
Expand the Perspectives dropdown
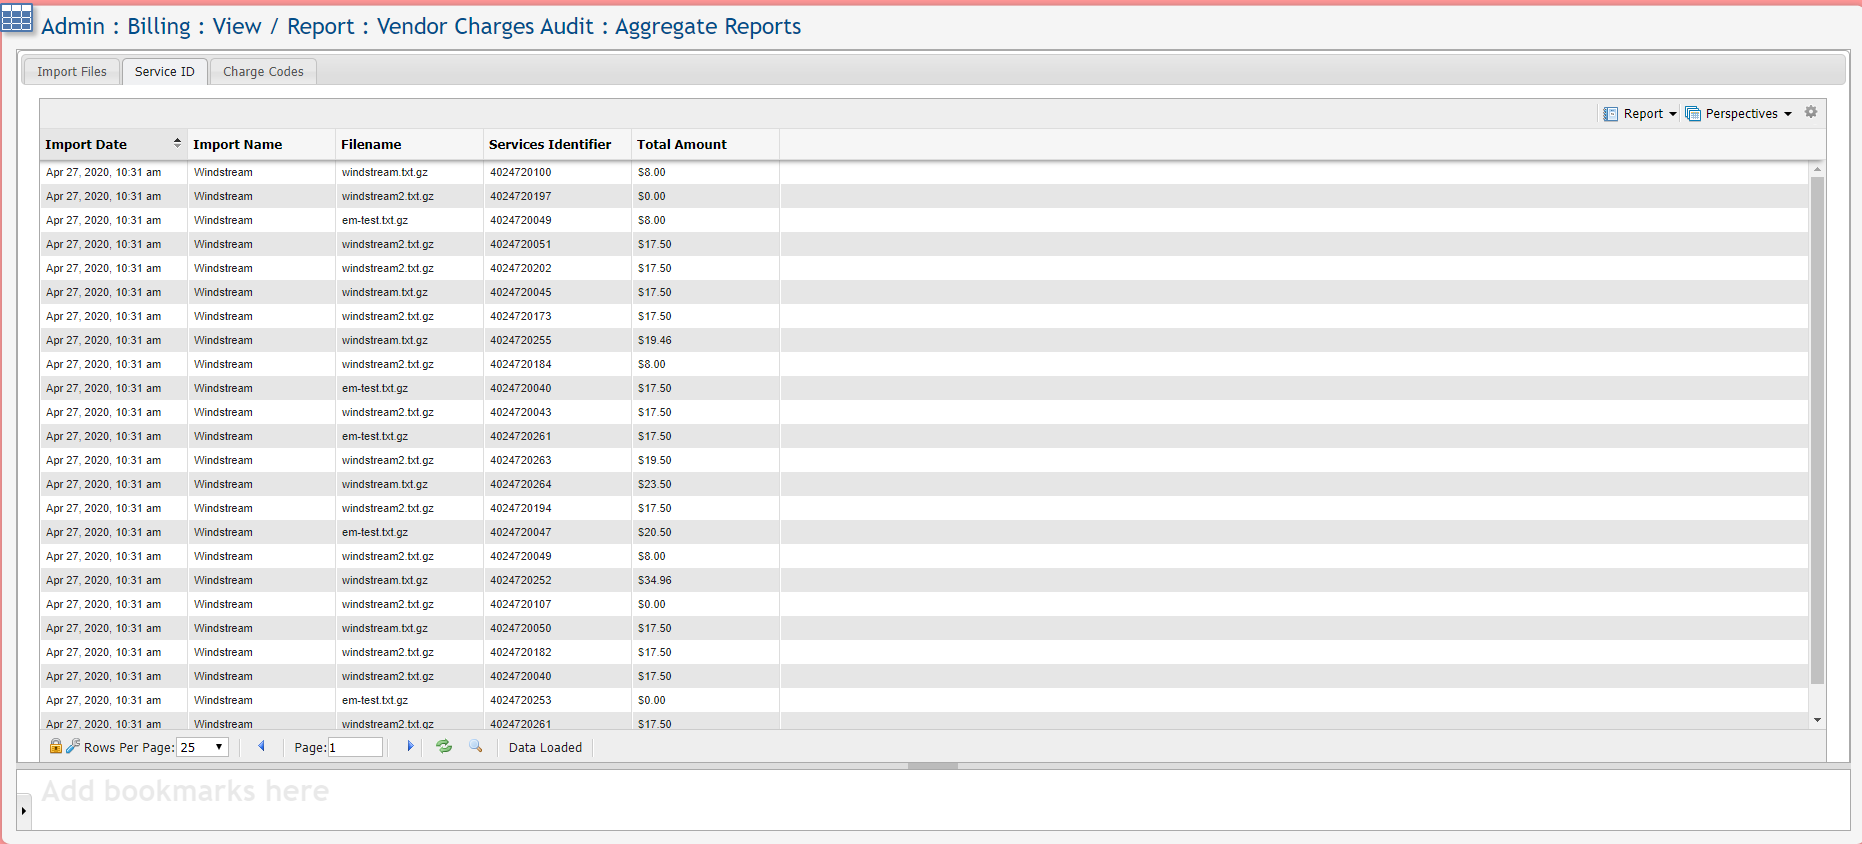pyautogui.click(x=1739, y=114)
